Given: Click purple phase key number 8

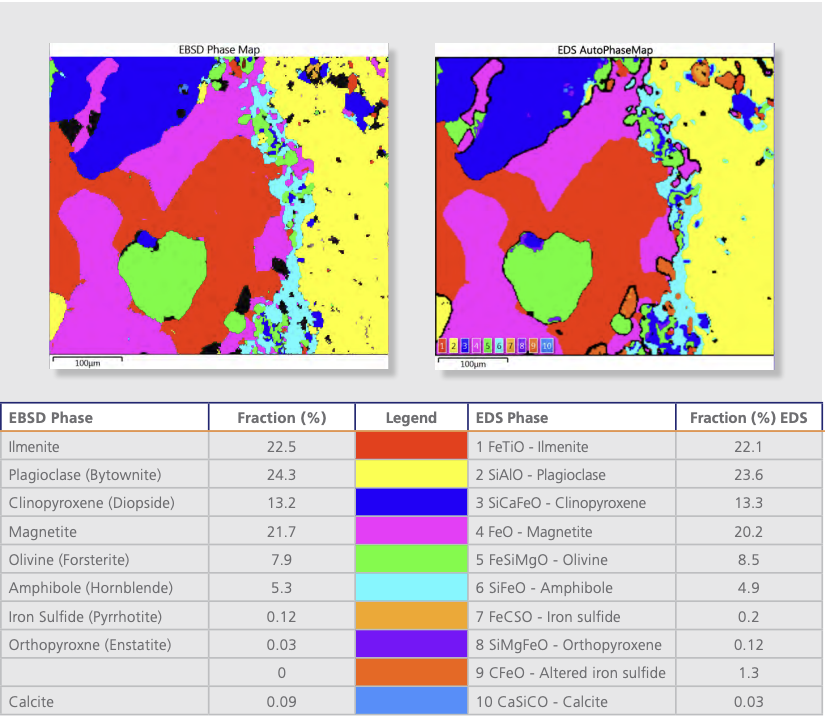Looking at the screenshot, I should click(x=522, y=346).
